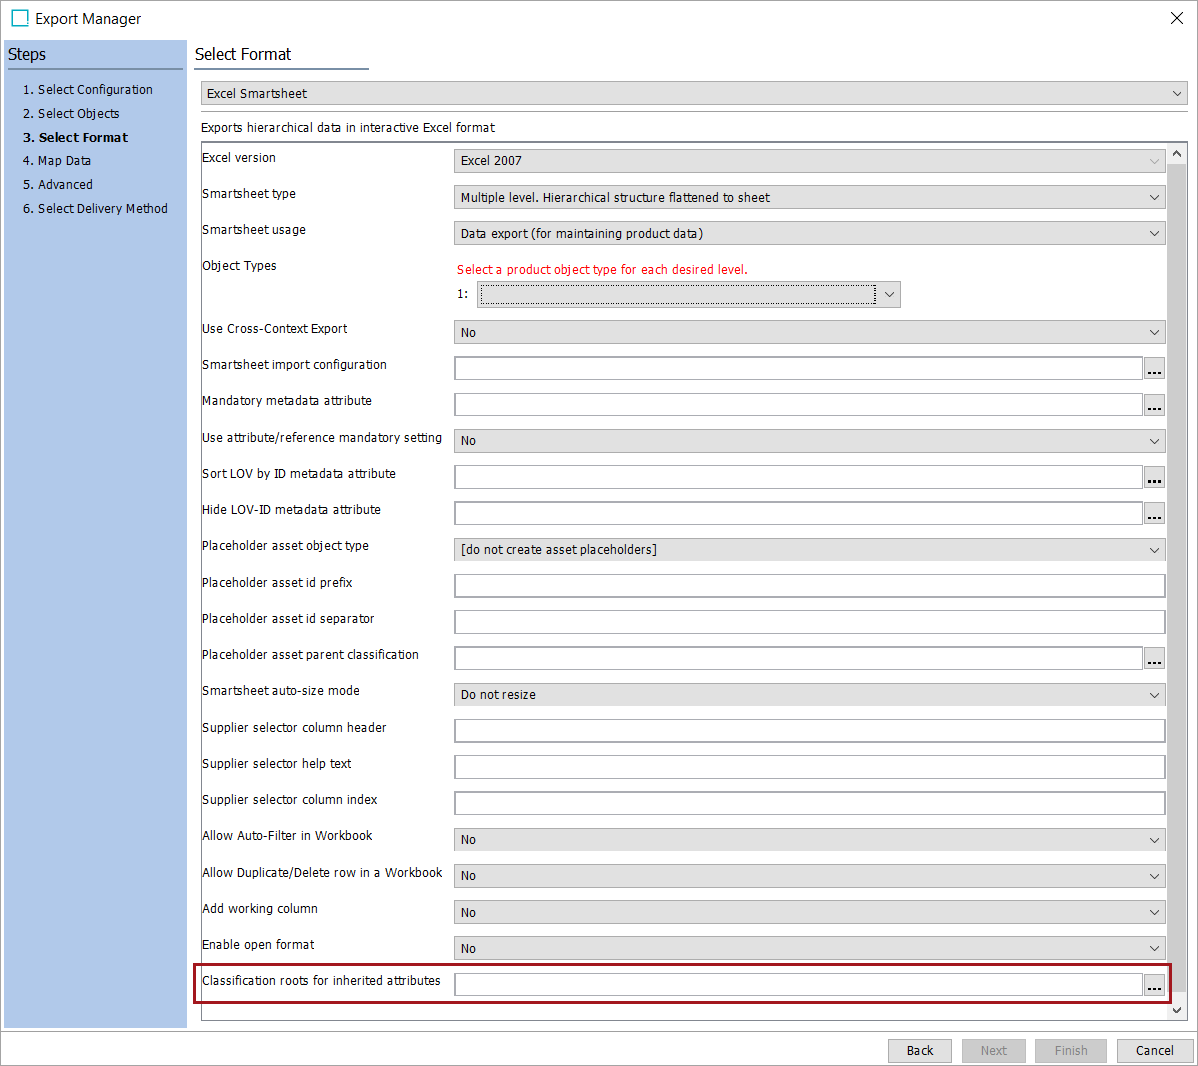The width and height of the screenshot is (1198, 1066).
Task: Click the 'Export Manager' title text
Action: click(88, 18)
